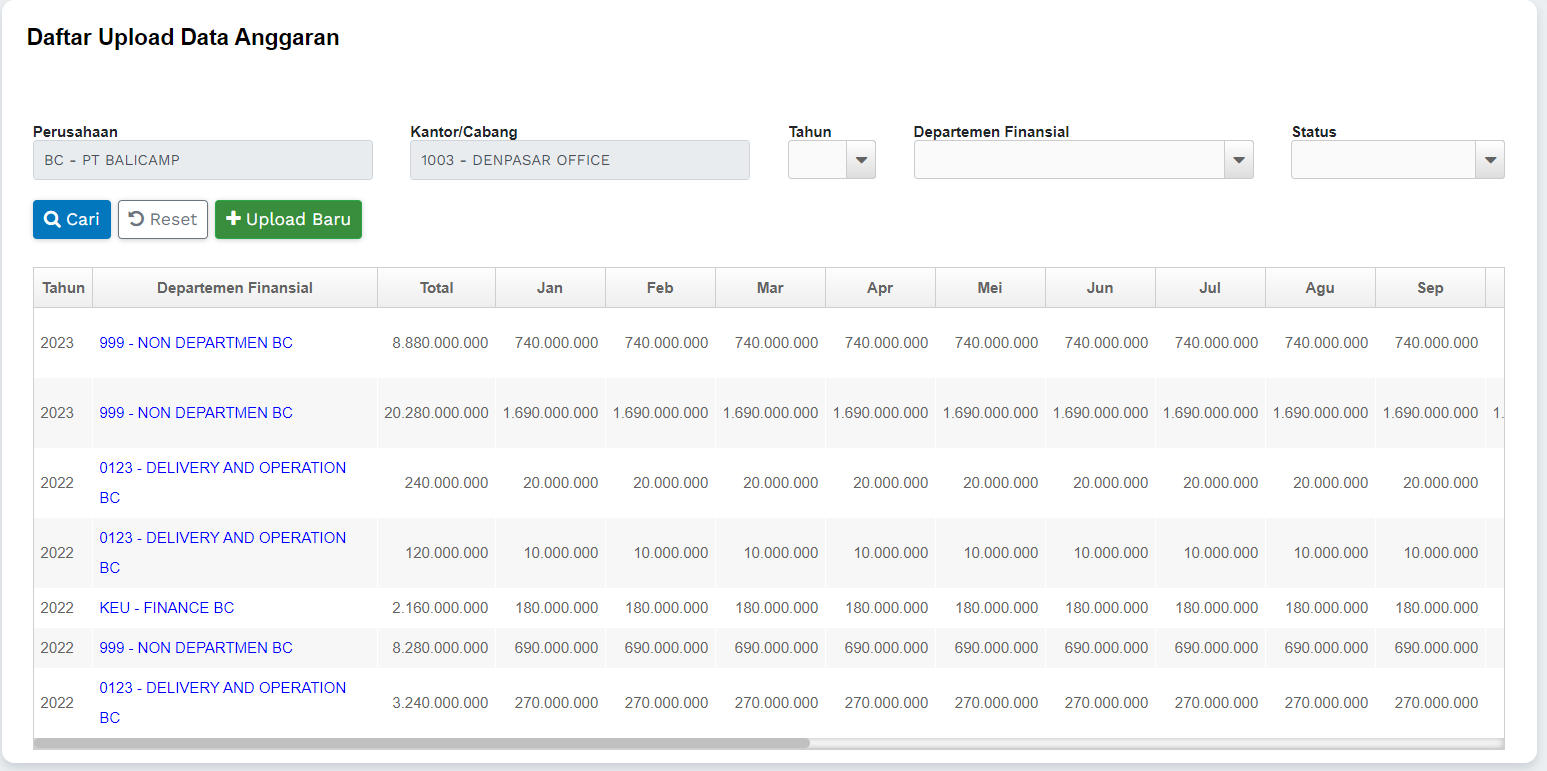Expand the Departemen Finansial filter dropdown
Image resolution: width=1547 pixels, height=771 pixels.
[x=1238, y=160]
